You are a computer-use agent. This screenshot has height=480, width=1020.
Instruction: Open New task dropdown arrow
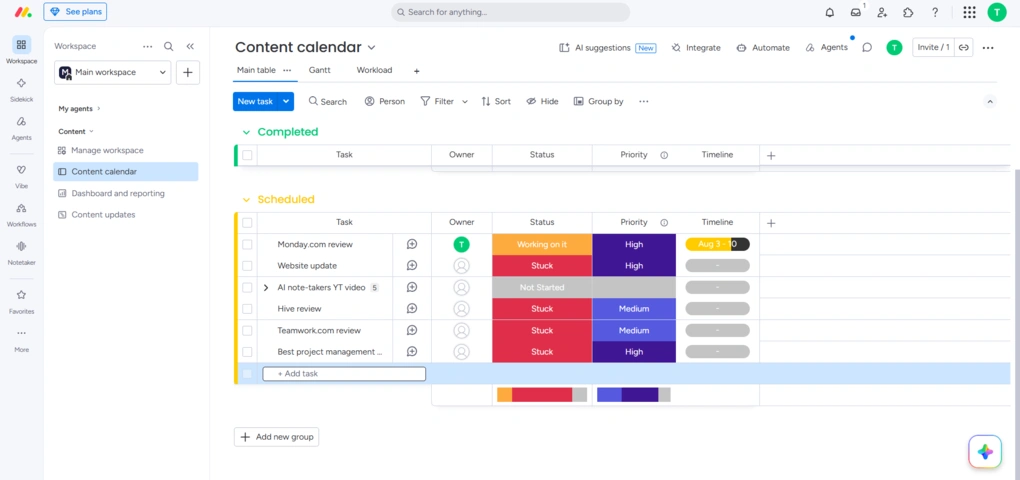tap(286, 101)
